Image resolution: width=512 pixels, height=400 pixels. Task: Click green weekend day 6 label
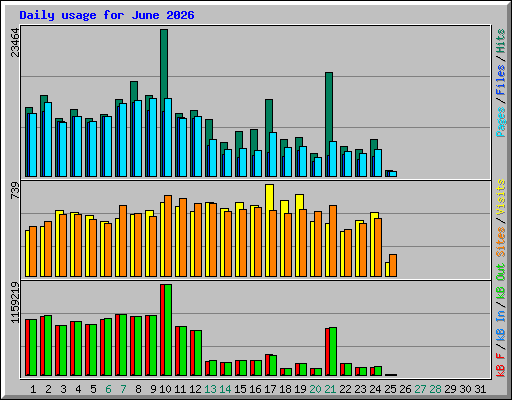[108, 389]
